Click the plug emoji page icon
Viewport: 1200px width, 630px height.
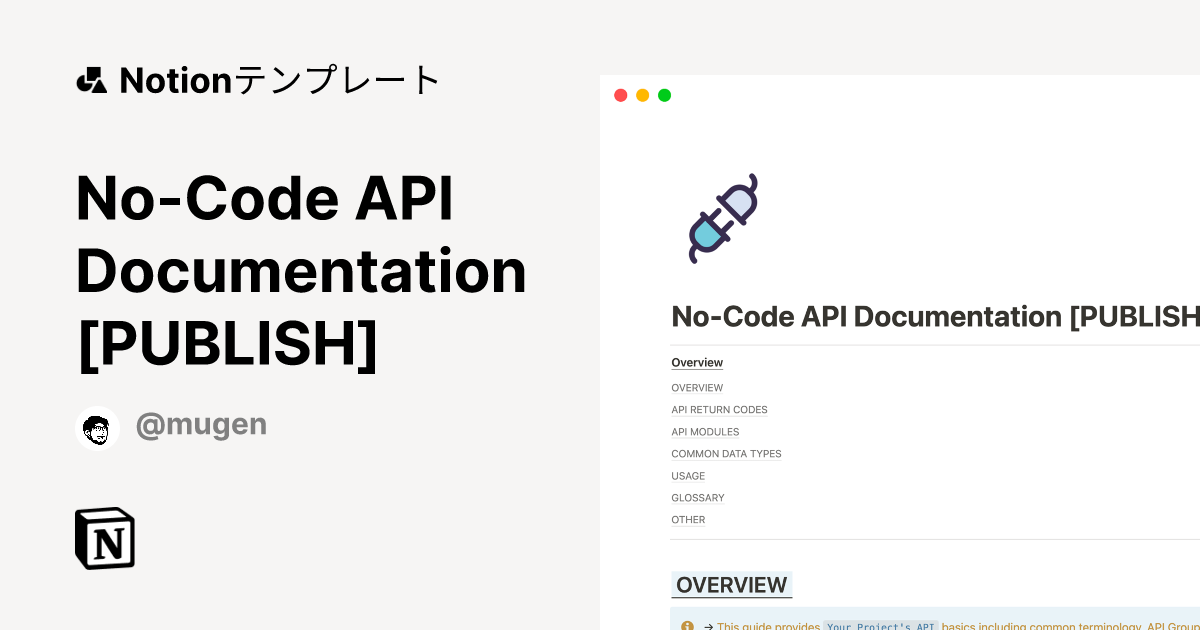(x=722, y=218)
